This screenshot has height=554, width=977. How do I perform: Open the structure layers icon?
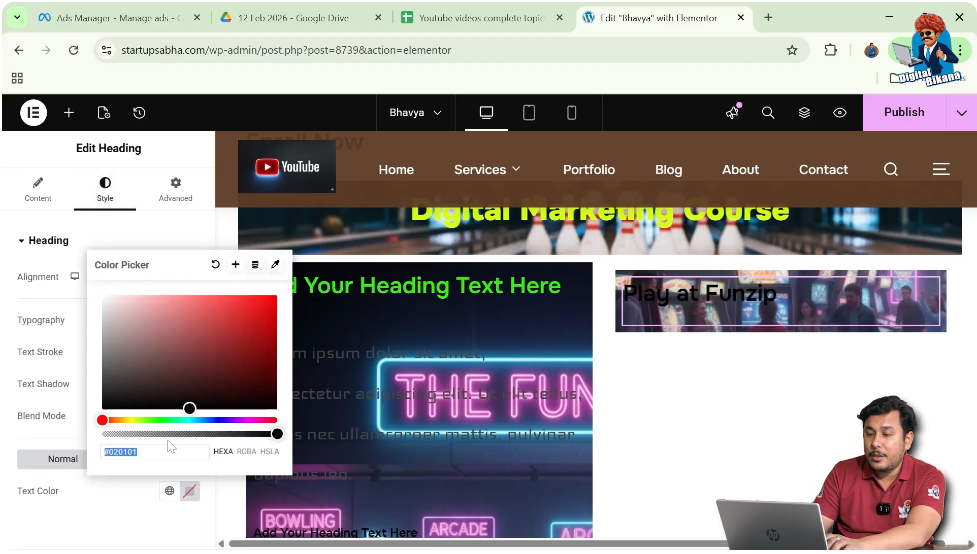pyautogui.click(x=804, y=113)
